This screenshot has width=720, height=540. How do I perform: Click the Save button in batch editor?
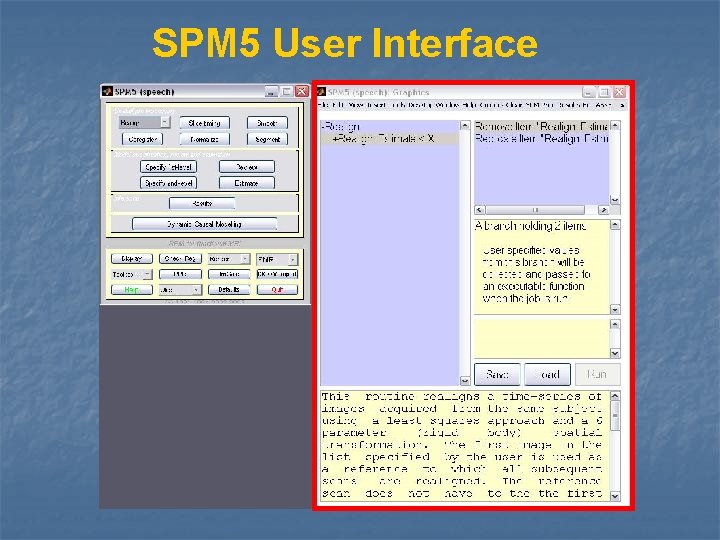pyautogui.click(x=497, y=374)
